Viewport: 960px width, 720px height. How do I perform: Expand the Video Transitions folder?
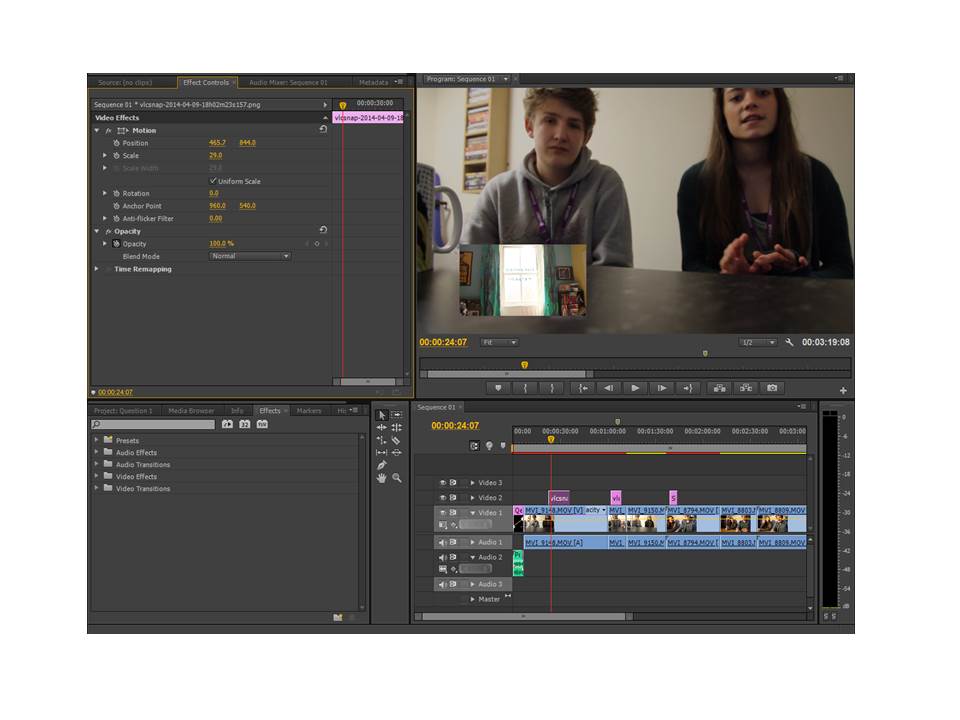click(96, 488)
